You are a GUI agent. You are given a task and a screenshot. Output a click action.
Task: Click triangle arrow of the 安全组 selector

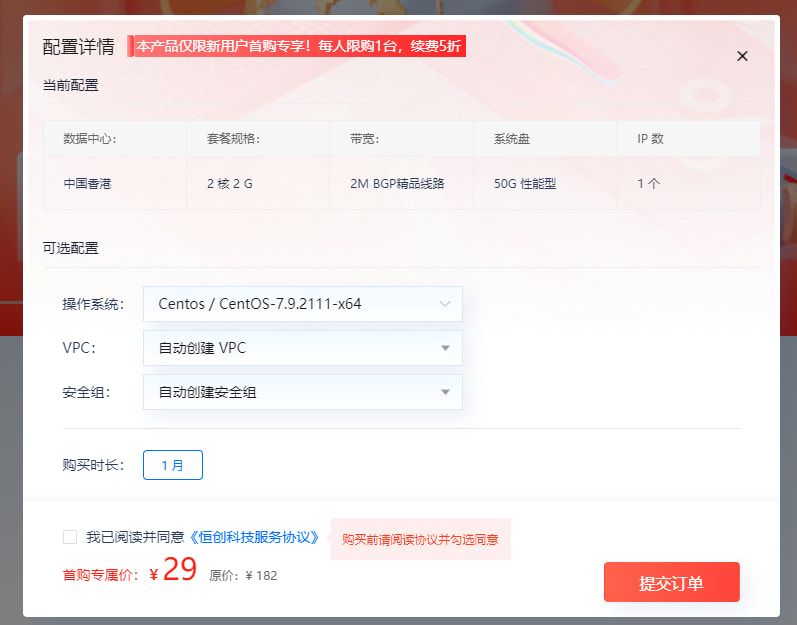click(445, 392)
